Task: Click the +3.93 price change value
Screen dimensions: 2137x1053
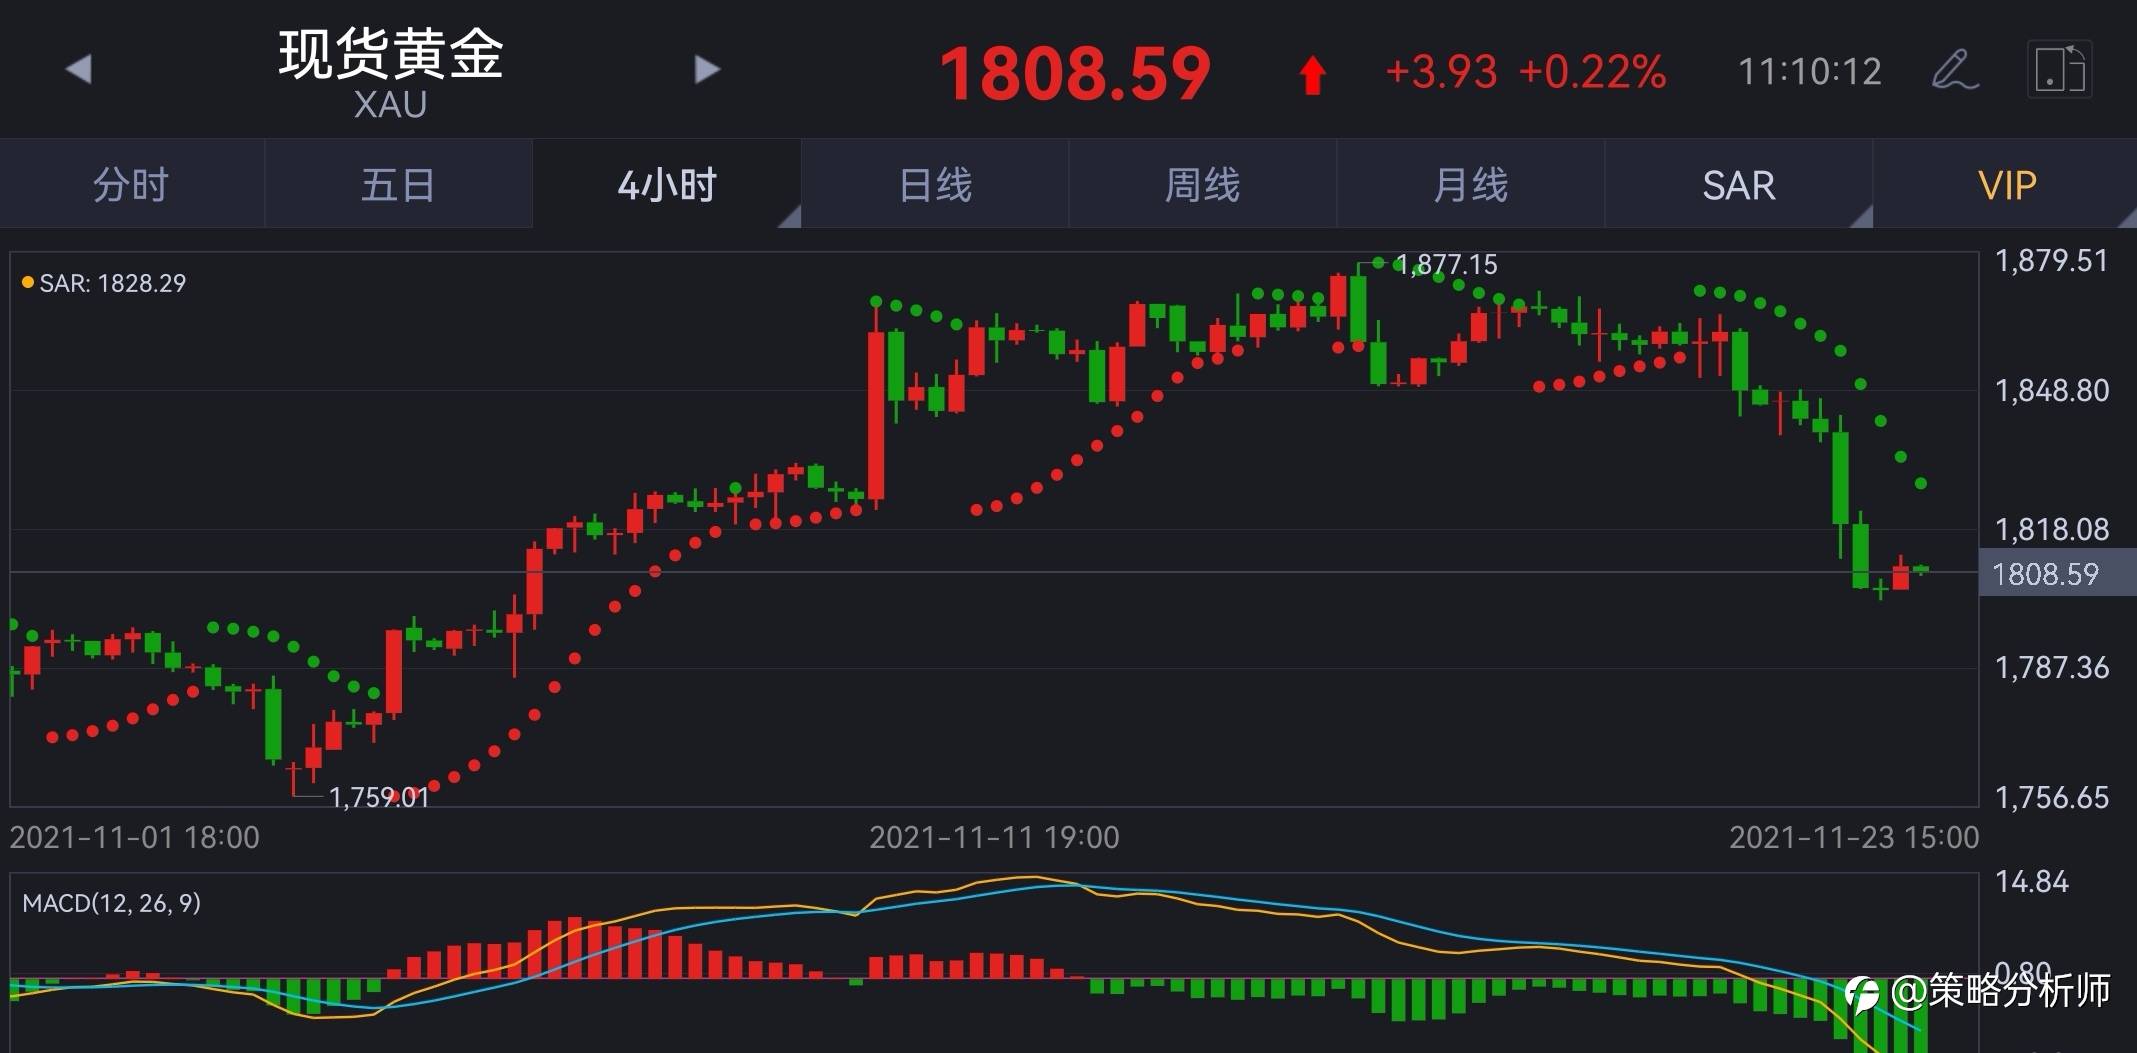Action: point(1441,72)
